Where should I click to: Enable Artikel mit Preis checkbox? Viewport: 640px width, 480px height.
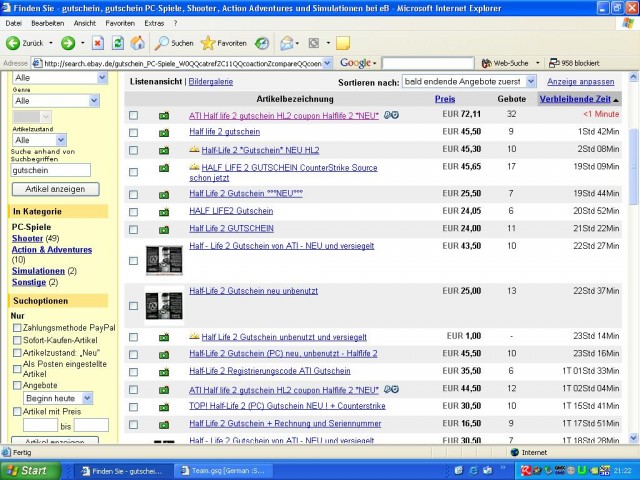click(x=17, y=411)
